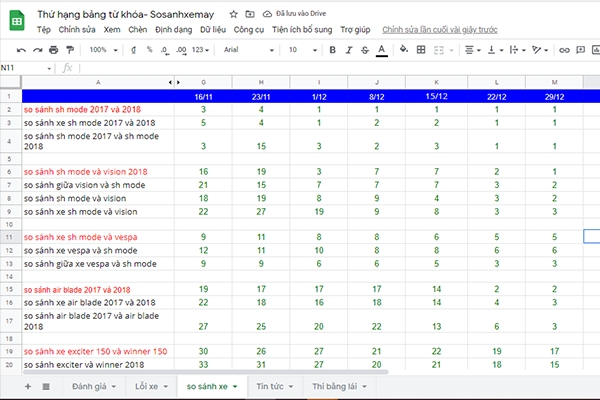Image resolution: width=600 pixels, height=400 pixels.
Task: Open Google Sheets home logo
Action: click(x=17, y=21)
